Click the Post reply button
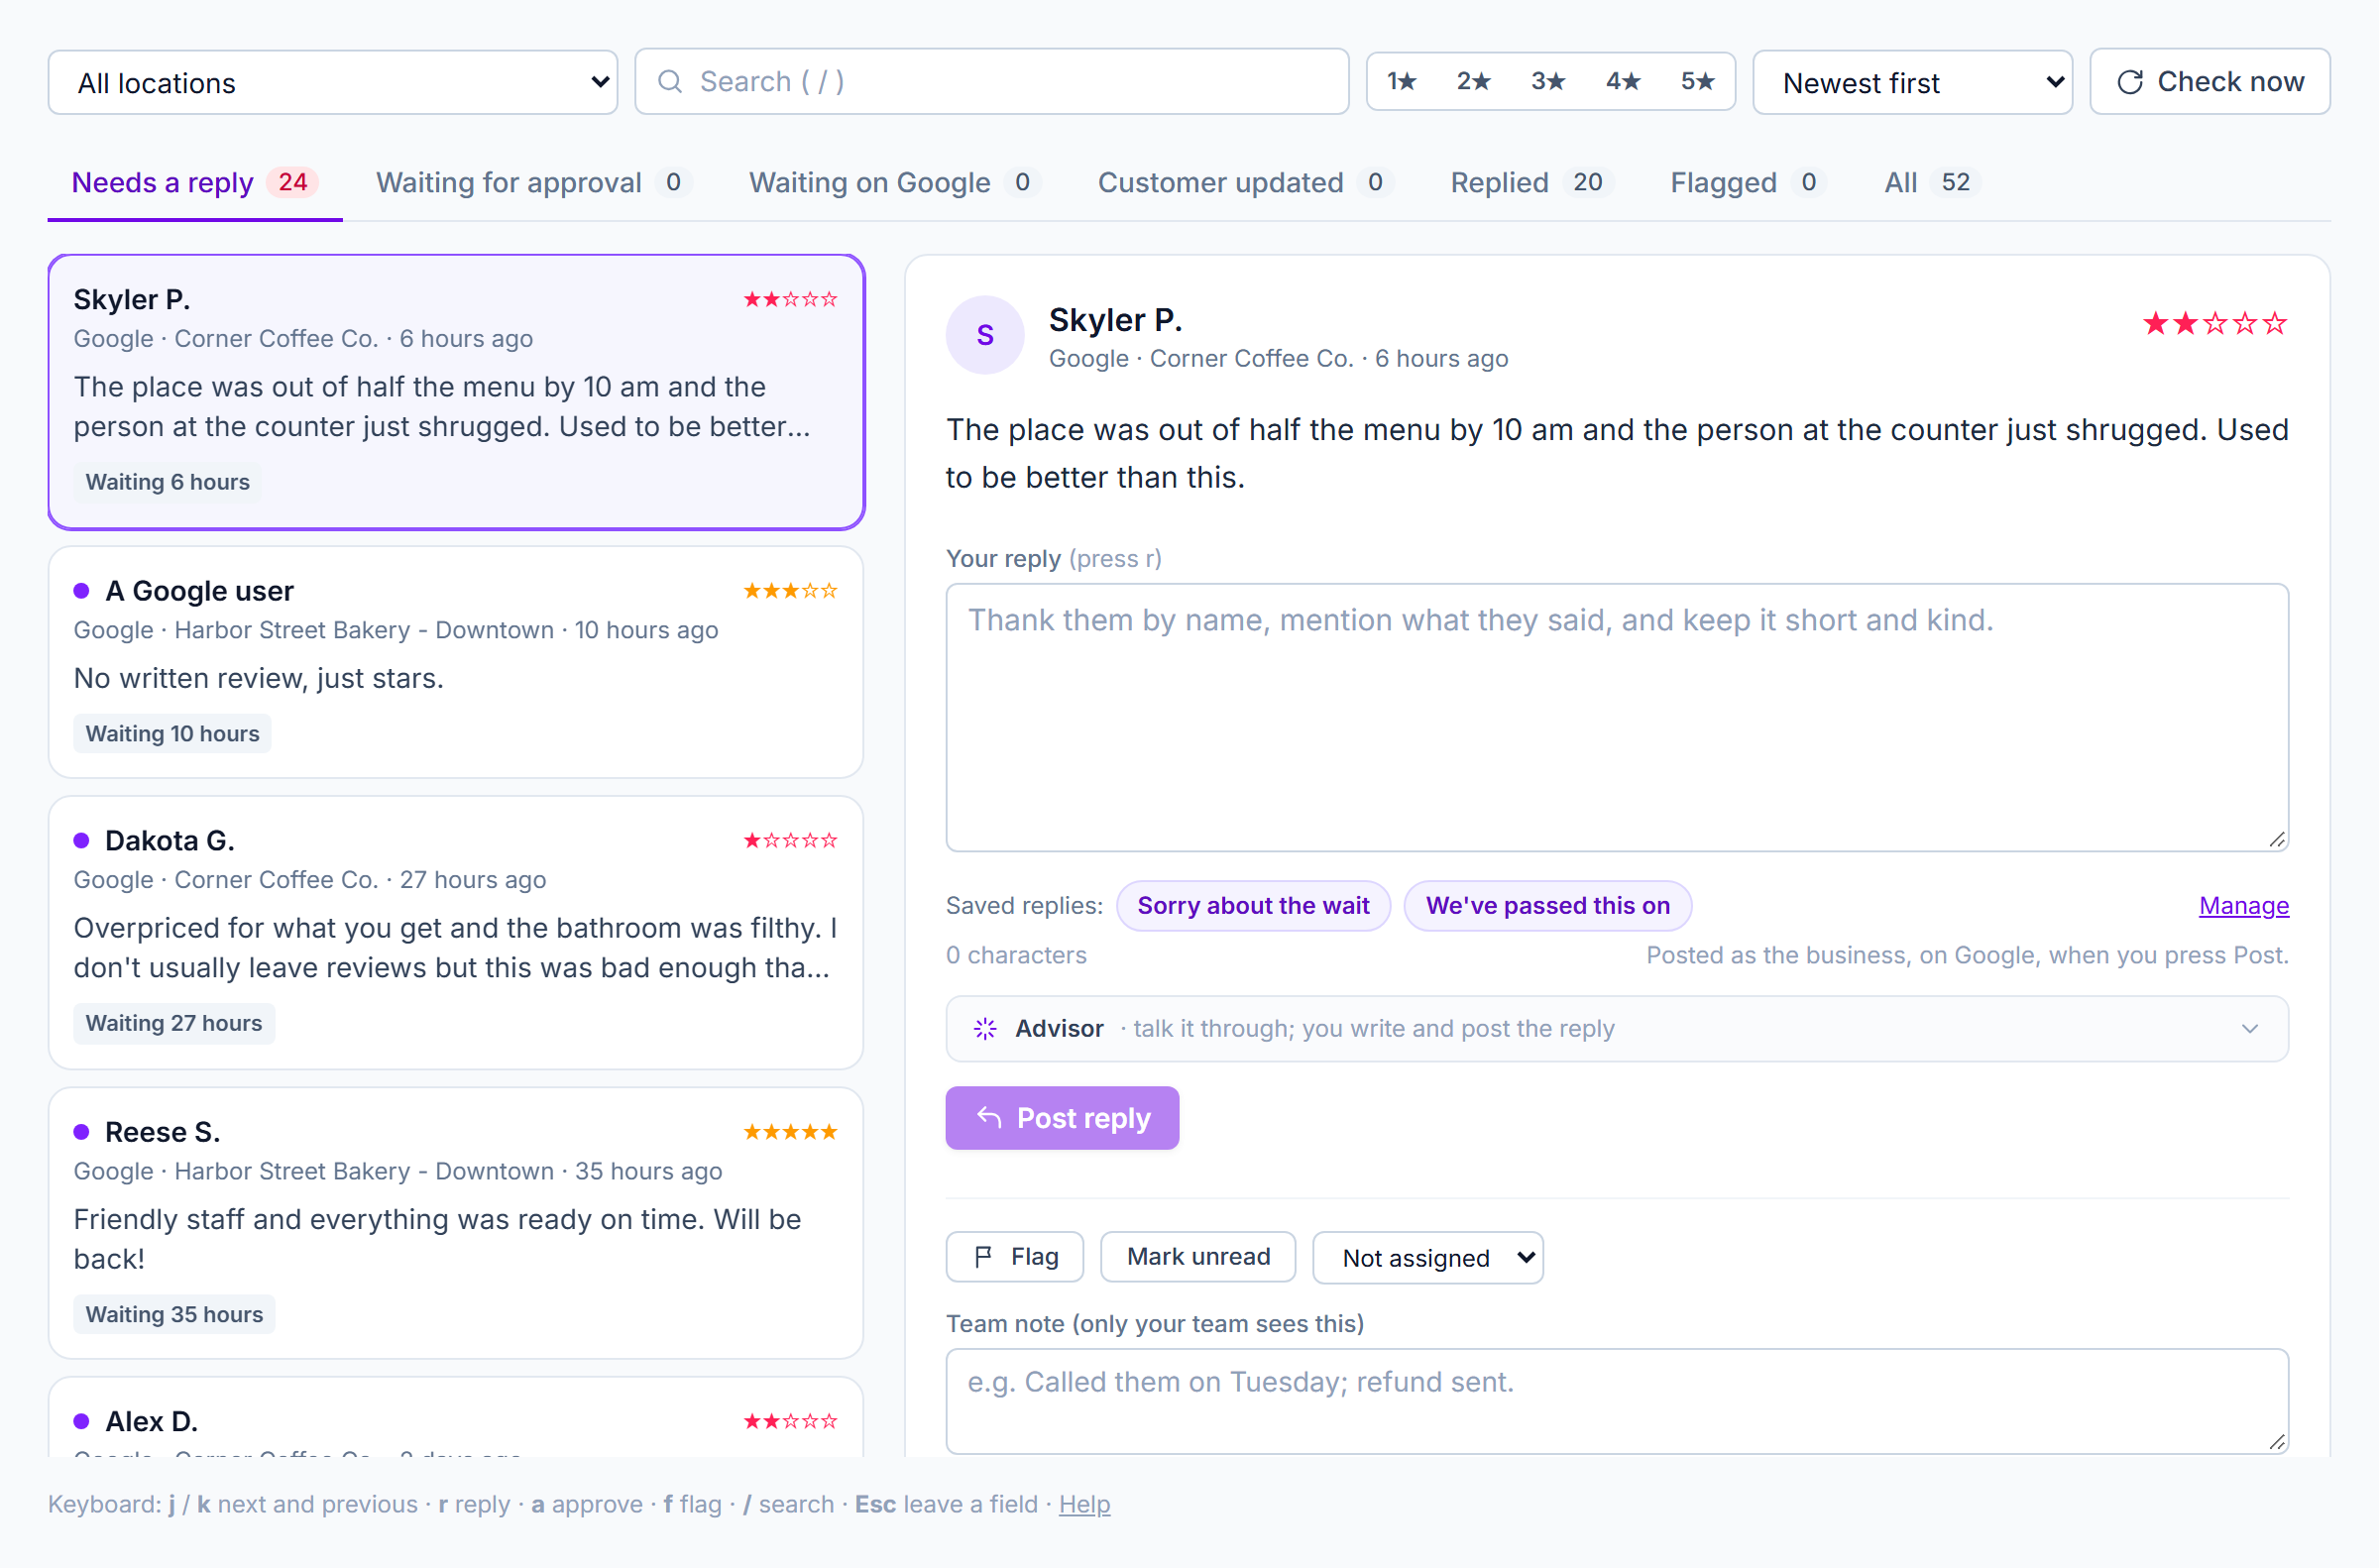 tap(1062, 1118)
